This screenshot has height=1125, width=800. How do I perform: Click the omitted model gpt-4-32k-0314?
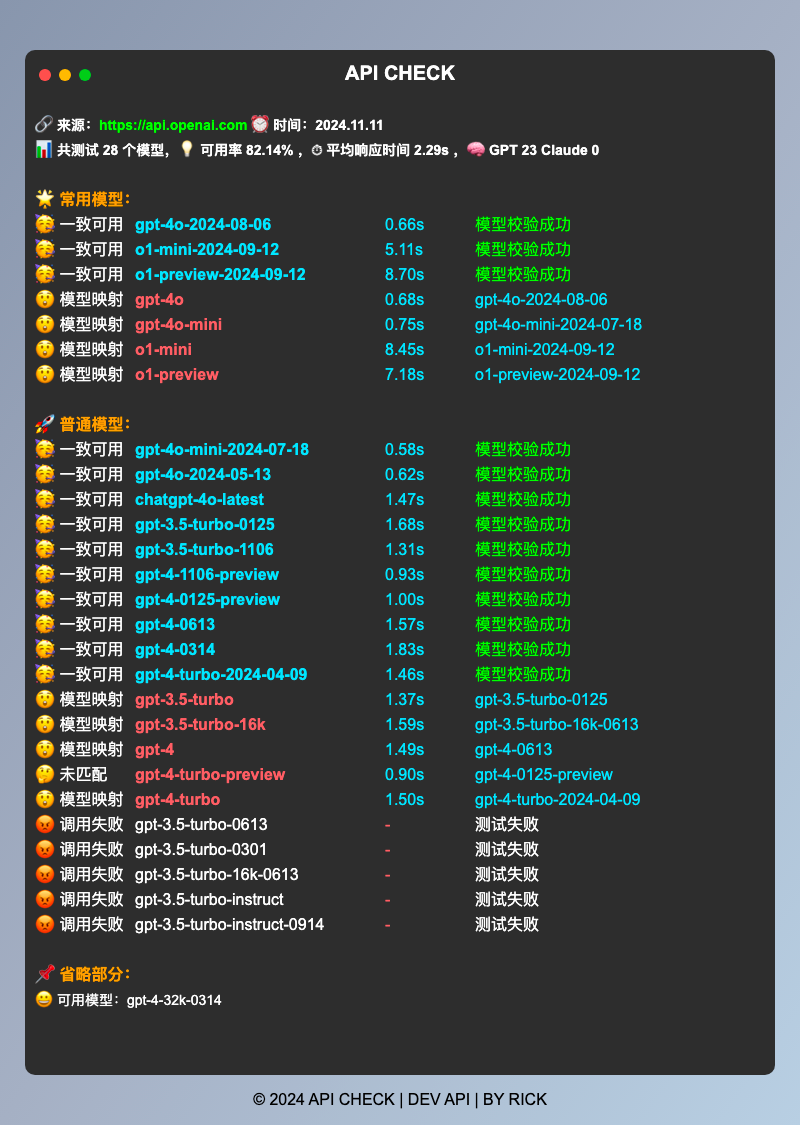(x=174, y=1000)
